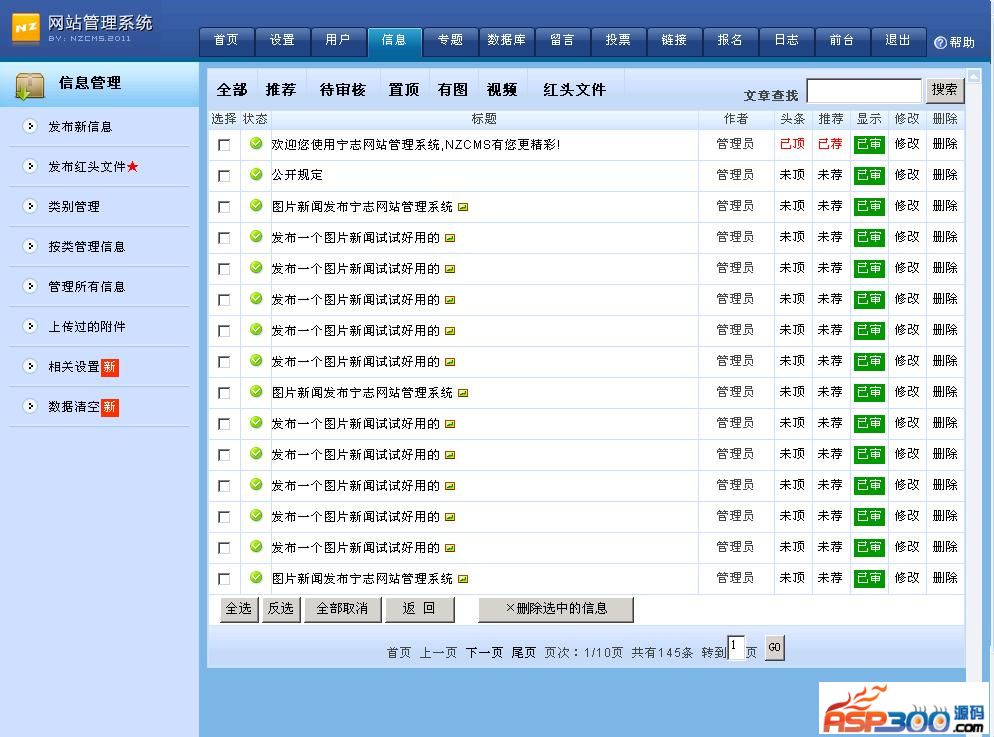Click the red 新 badge after 相关设置
994x737 pixels.
[x=110, y=367]
